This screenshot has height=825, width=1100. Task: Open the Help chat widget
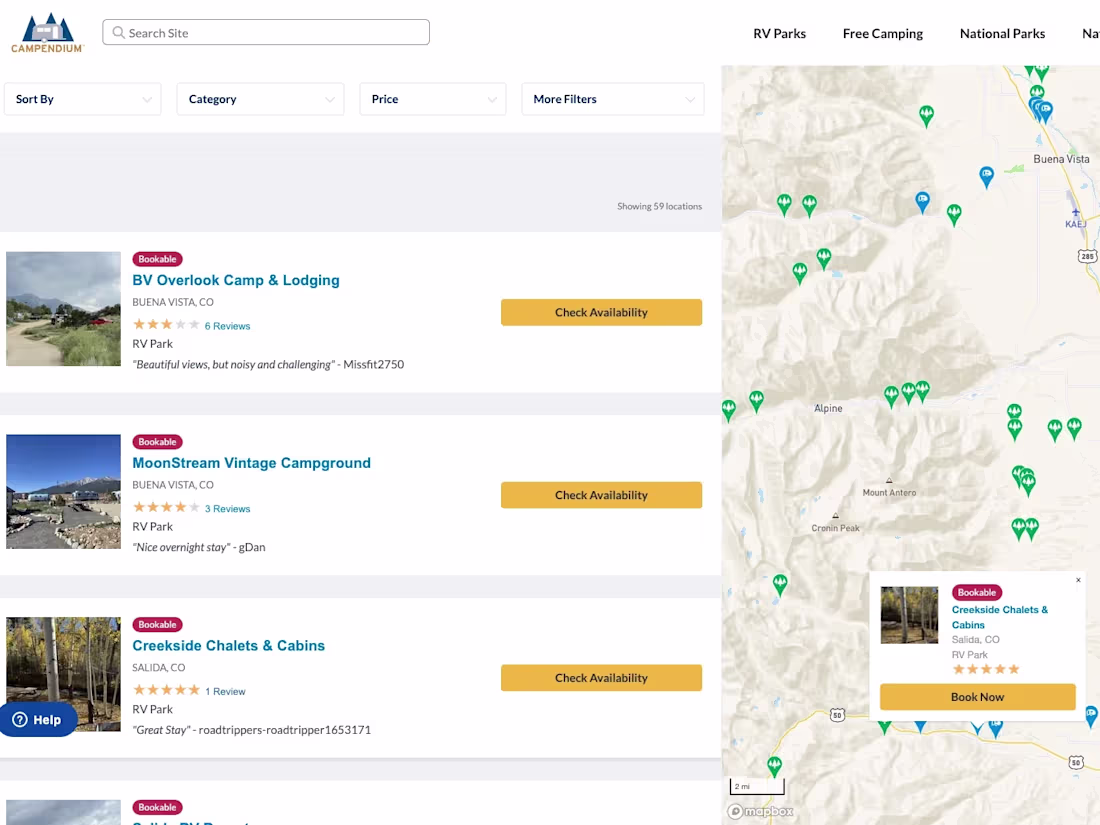tap(38, 719)
